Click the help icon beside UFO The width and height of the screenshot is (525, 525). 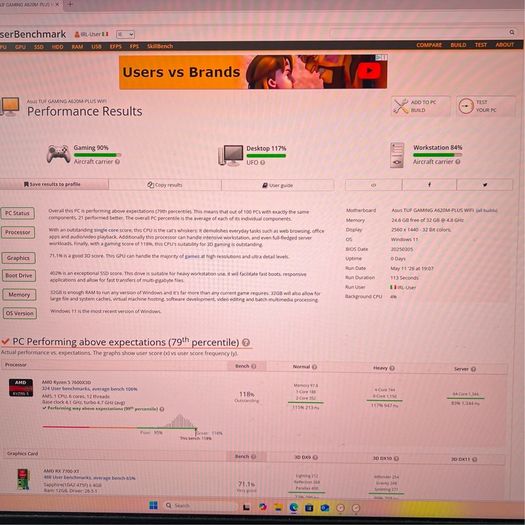coord(262,162)
